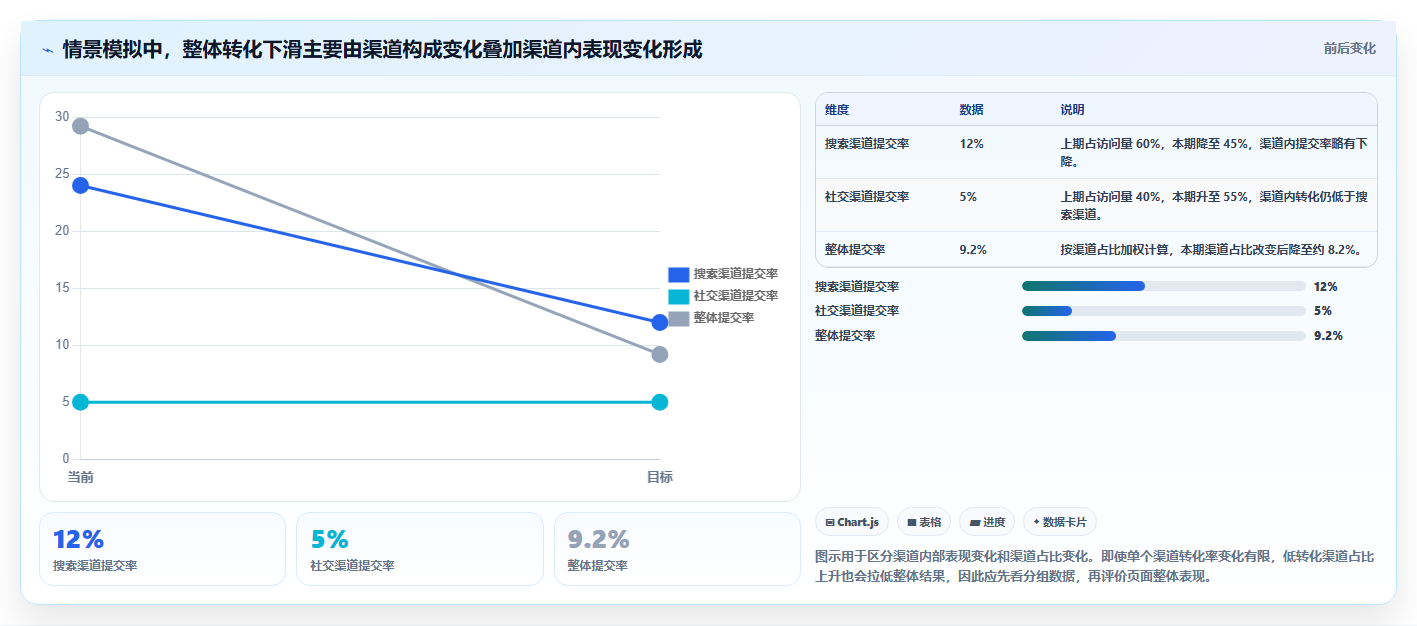Click blue 搜索渠道提交率 point at 目标
1417x626 pixels.
click(660, 322)
